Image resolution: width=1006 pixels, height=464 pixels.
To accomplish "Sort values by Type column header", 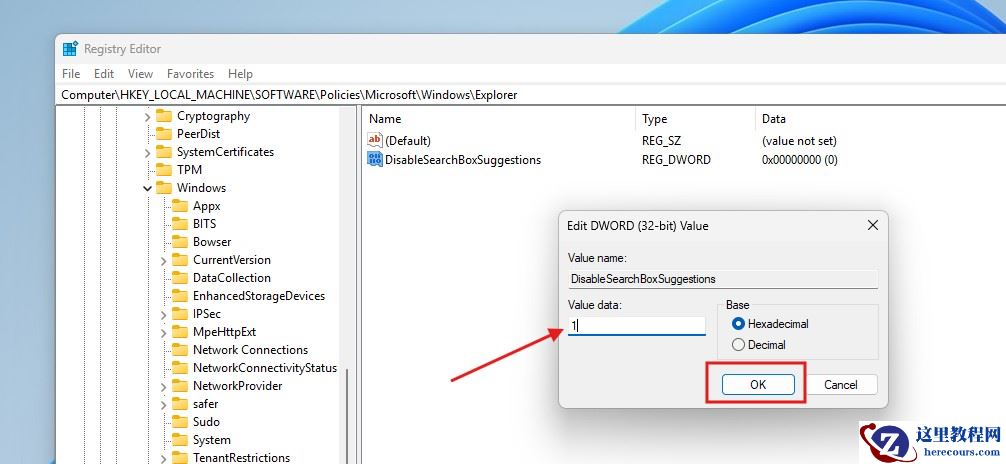I will (695, 119).
